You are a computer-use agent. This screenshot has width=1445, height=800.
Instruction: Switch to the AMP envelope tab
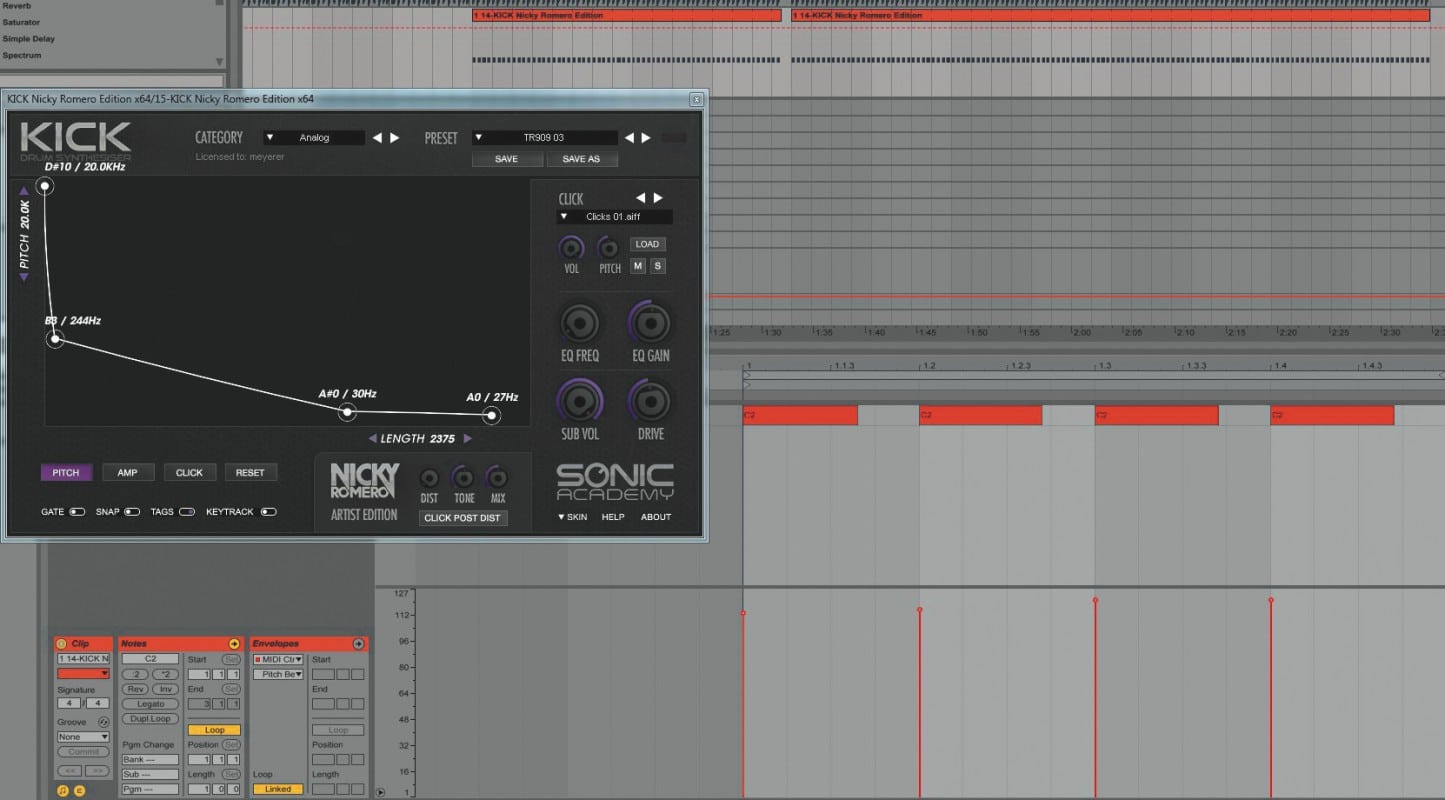point(128,473)
